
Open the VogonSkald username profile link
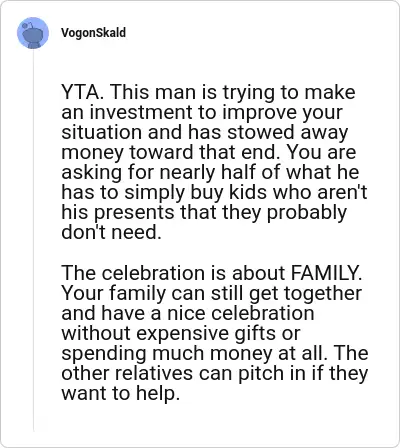coord(93,33)
